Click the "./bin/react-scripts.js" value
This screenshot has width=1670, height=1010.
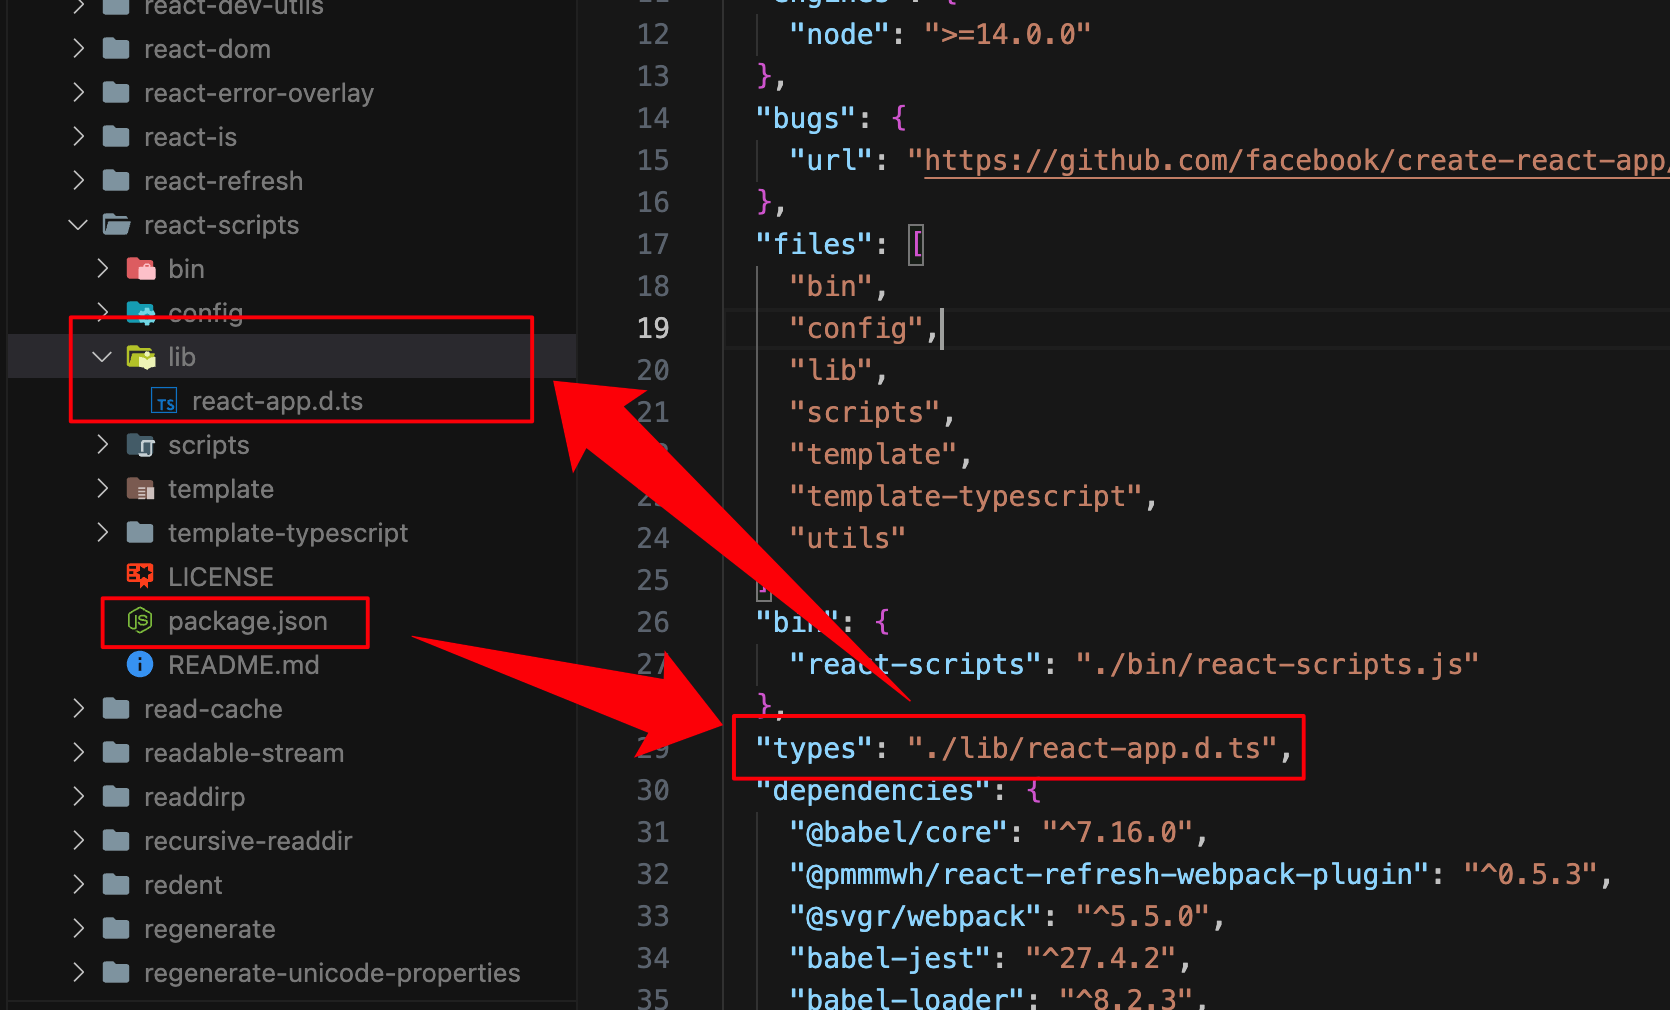(1277, 665)
